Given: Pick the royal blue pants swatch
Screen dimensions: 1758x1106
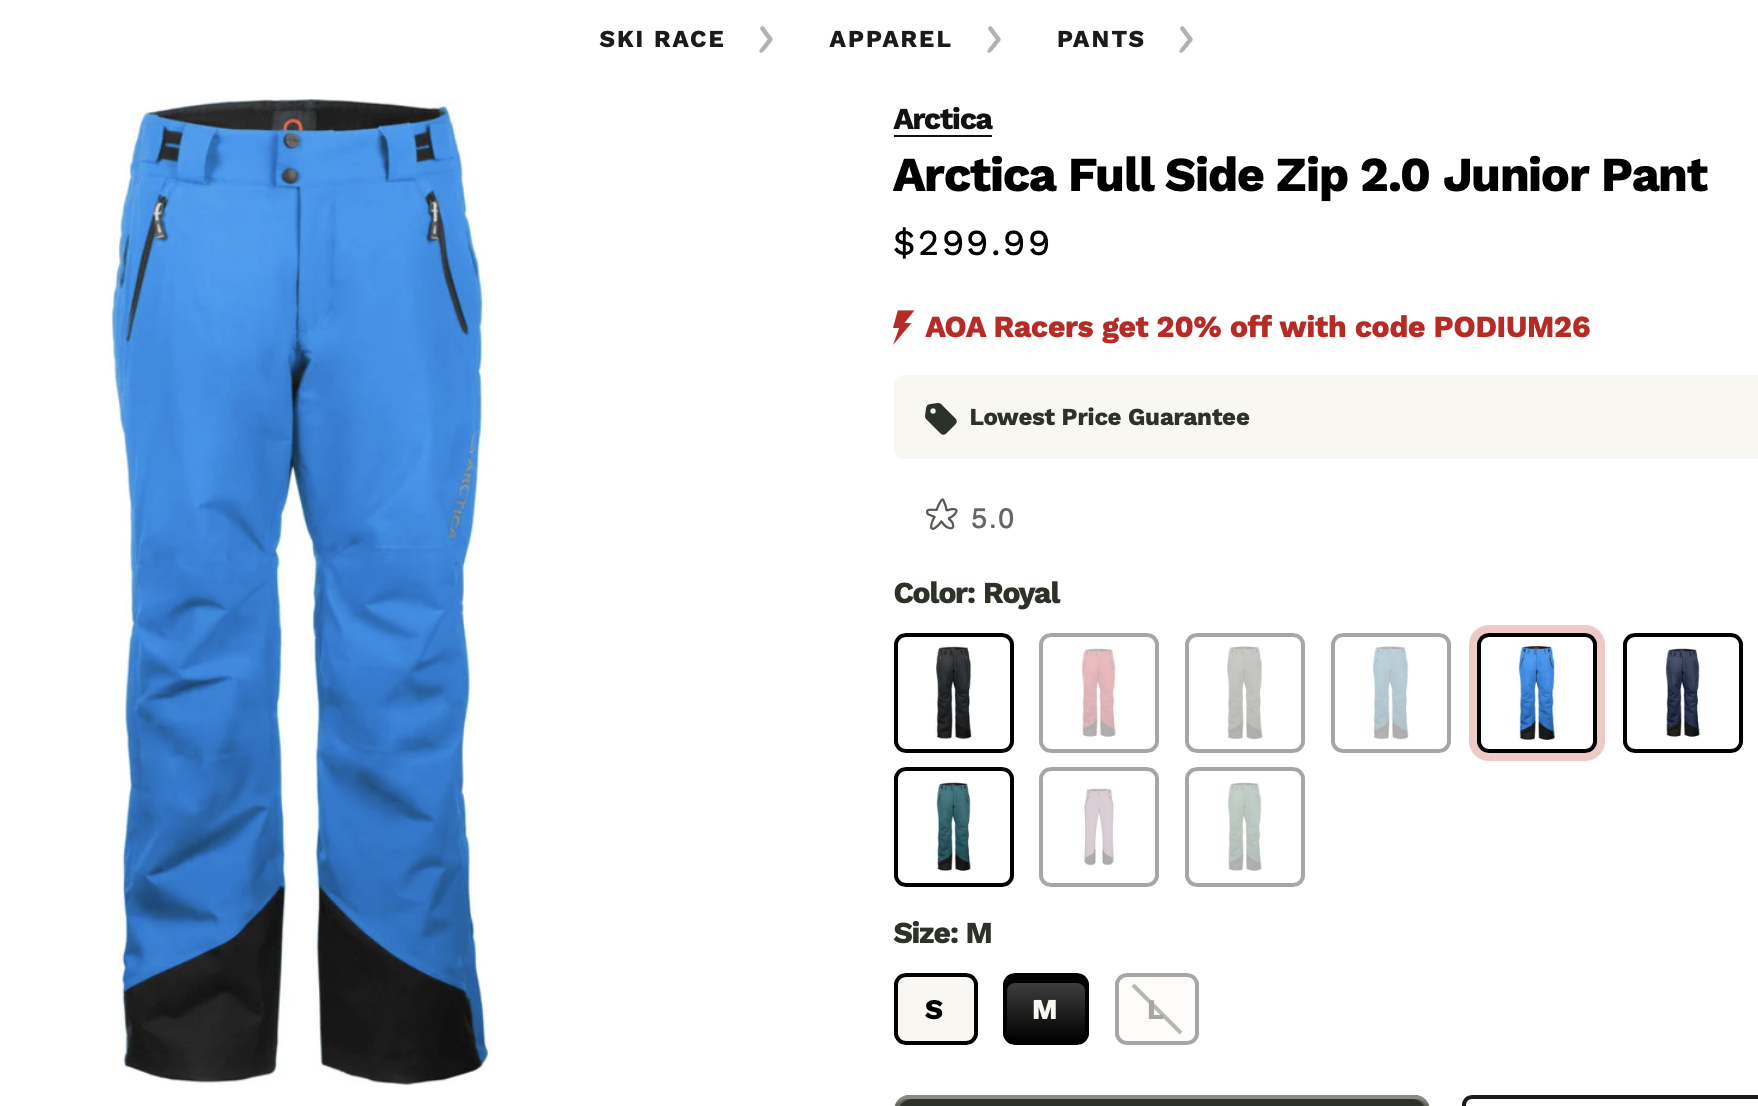Looking at the screenshot, I should [x=1537, y=693].
